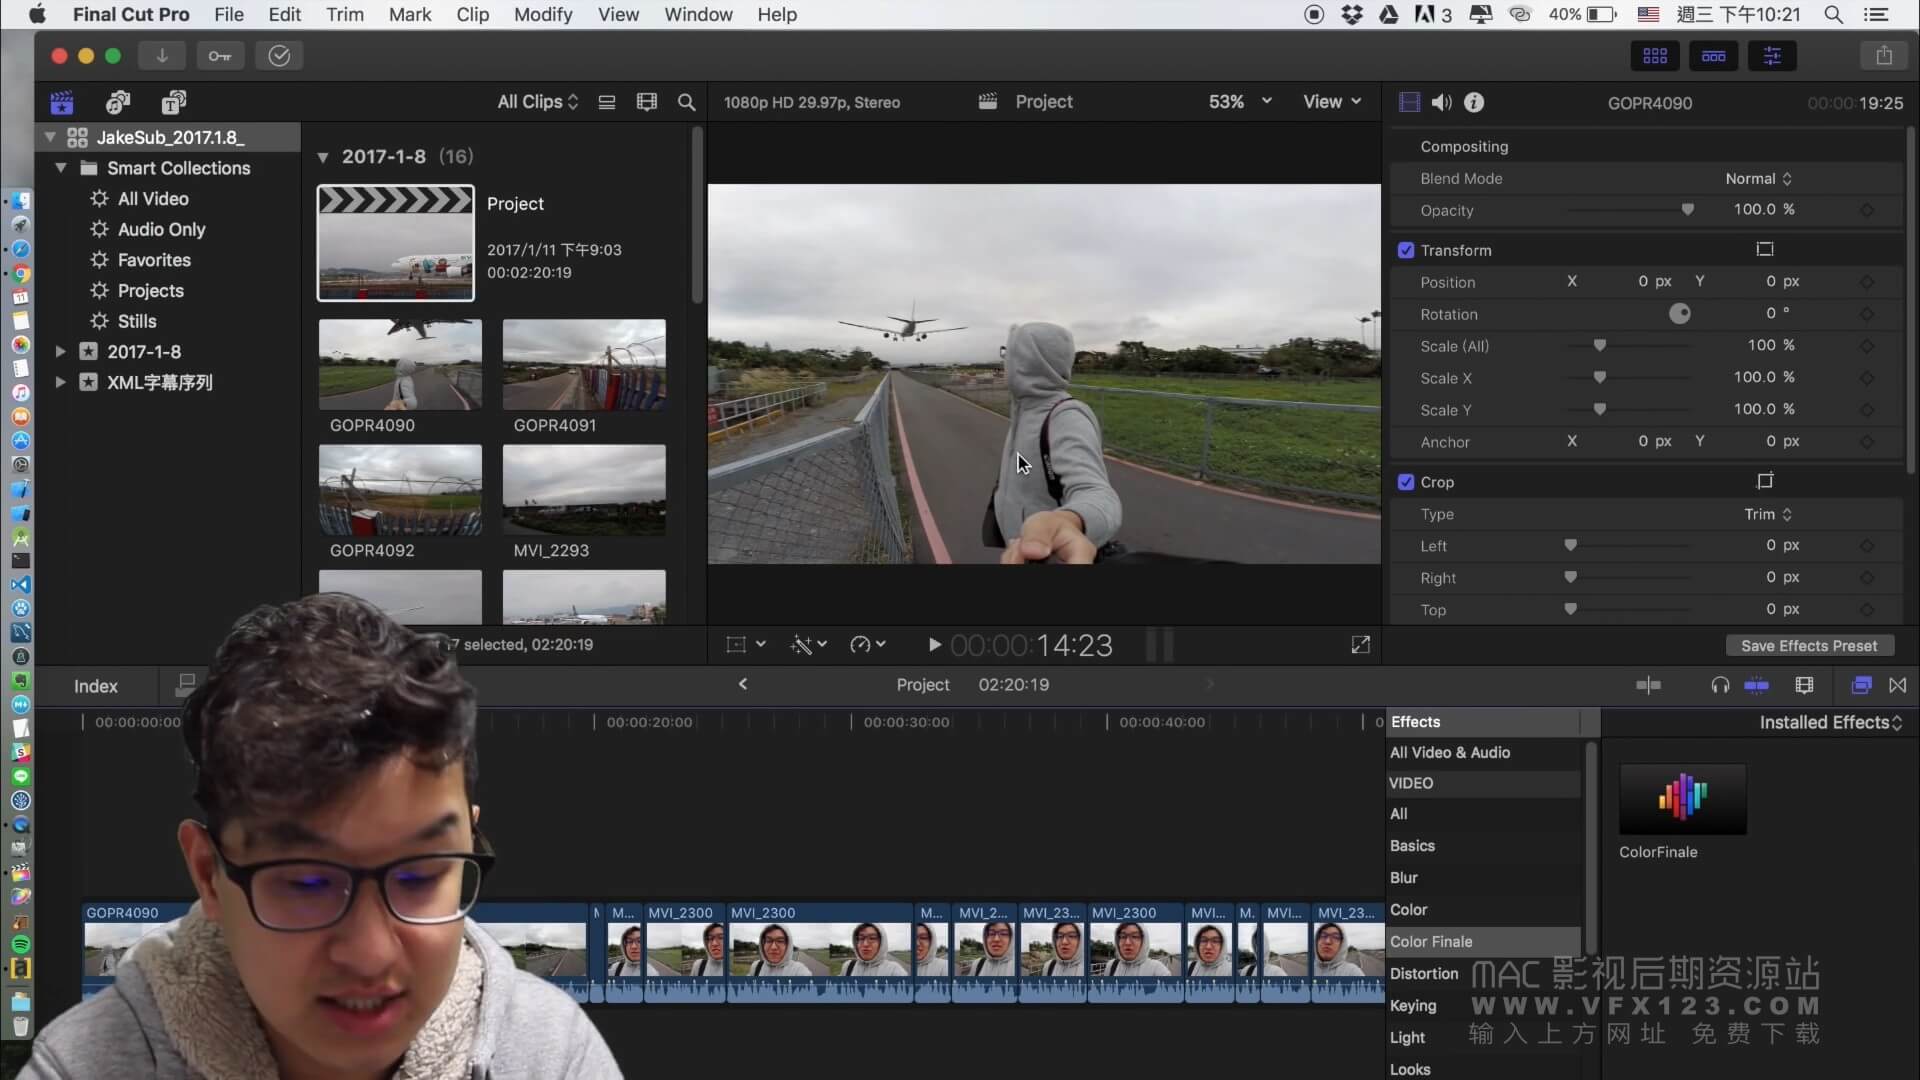
Task: Change Blend Mode Normal dropdown
Action: pos(1758,179)
